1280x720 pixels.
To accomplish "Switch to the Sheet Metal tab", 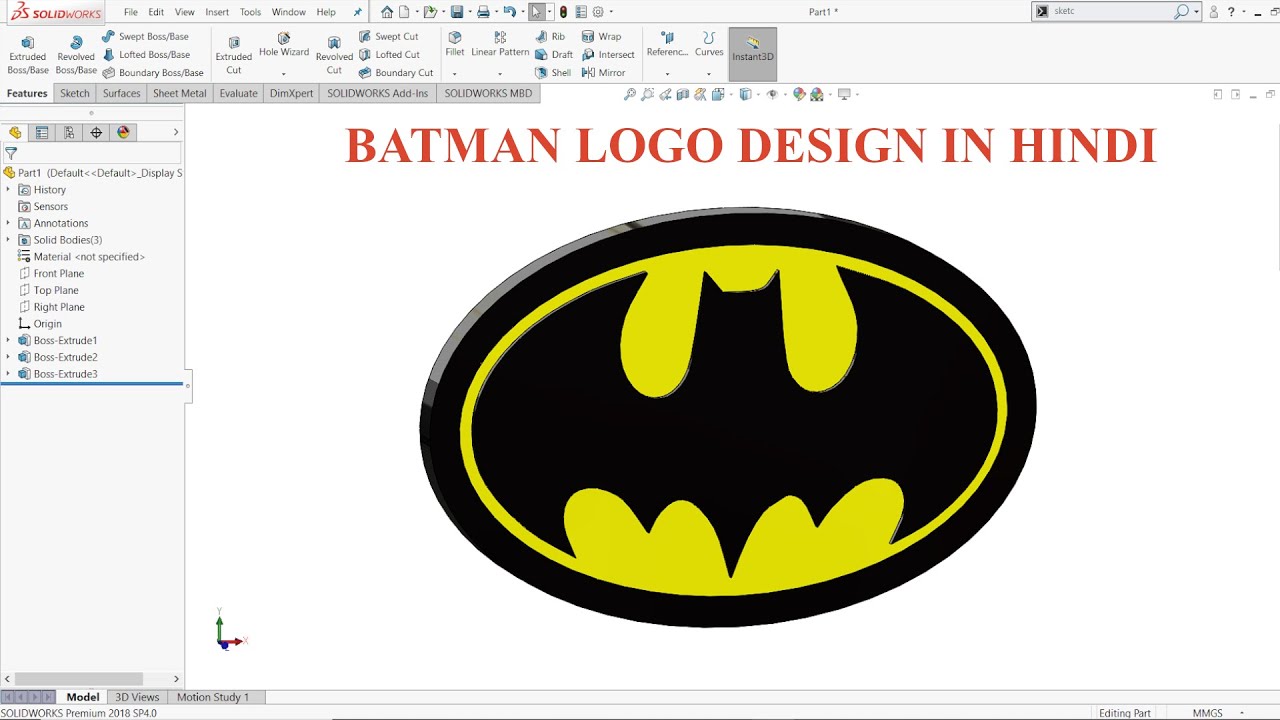I will point(180,93).
